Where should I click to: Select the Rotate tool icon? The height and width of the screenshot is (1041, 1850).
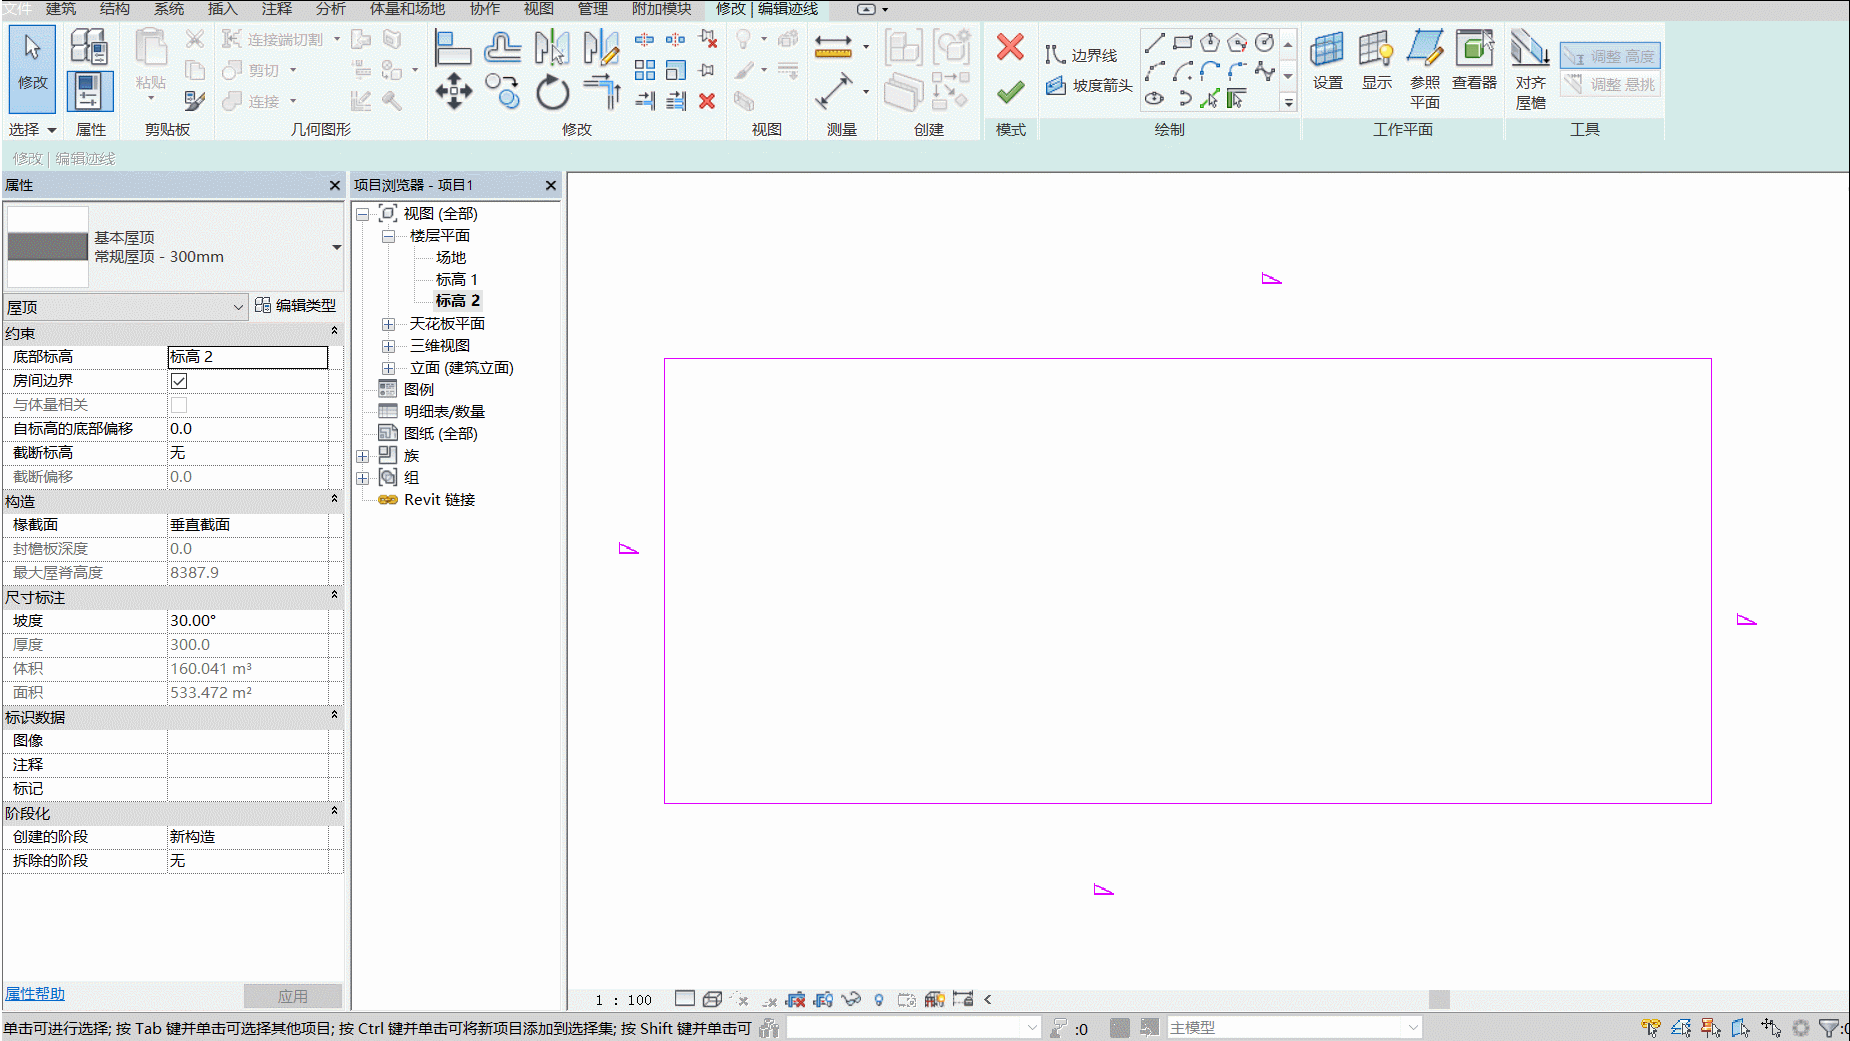(552, 92)
